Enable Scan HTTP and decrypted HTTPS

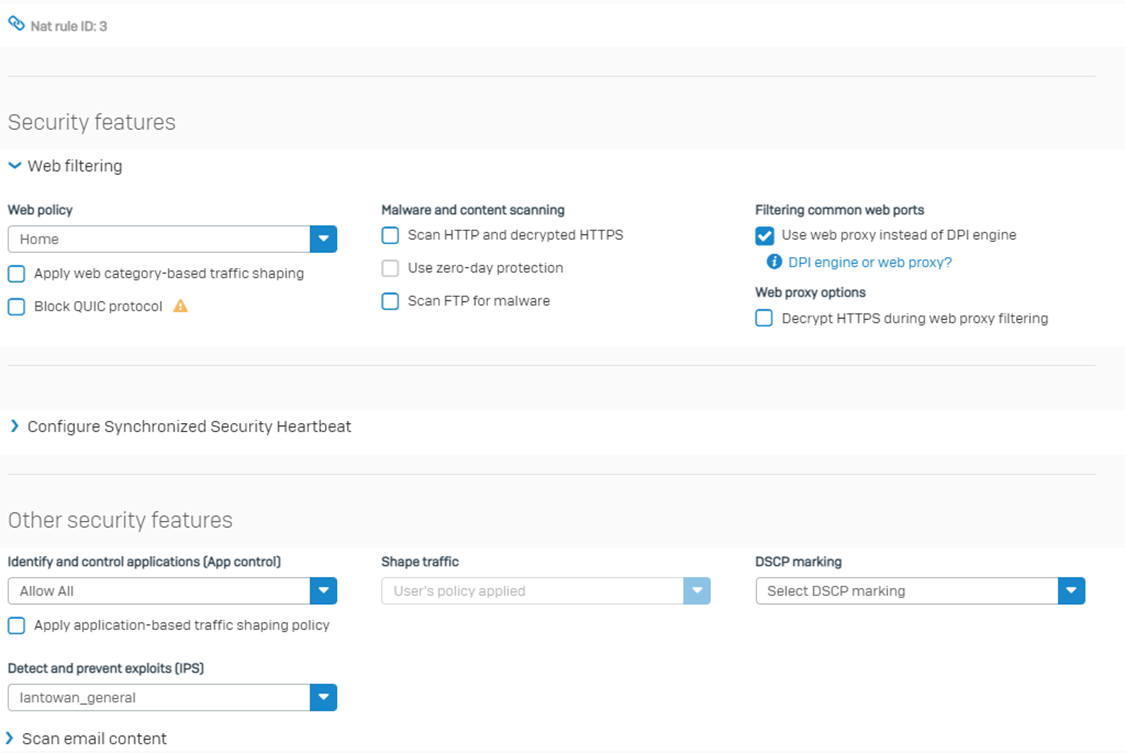[x=391, y=236]
